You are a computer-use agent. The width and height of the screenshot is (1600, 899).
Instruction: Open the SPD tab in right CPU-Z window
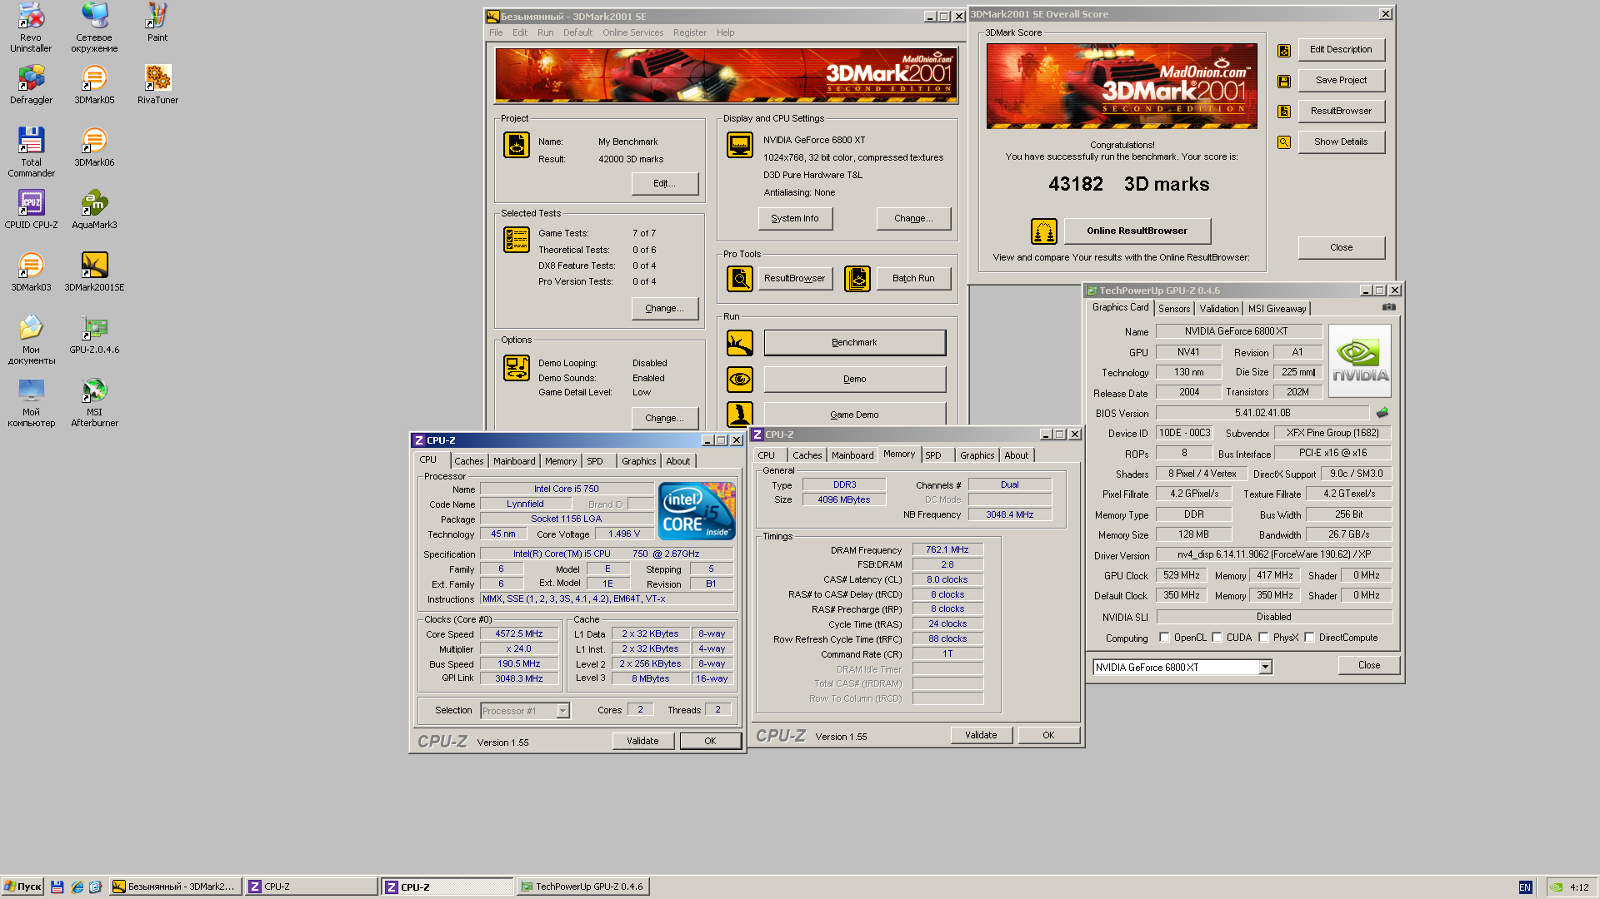(x=933, y=455)
